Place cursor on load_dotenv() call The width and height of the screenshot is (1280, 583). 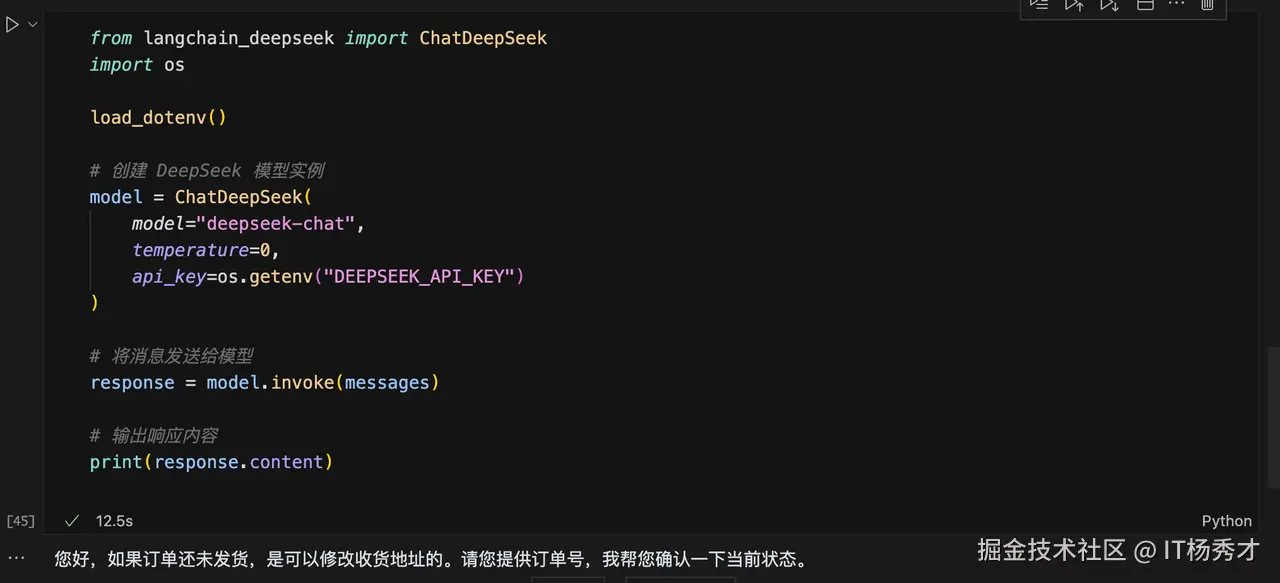pos(158,117)
